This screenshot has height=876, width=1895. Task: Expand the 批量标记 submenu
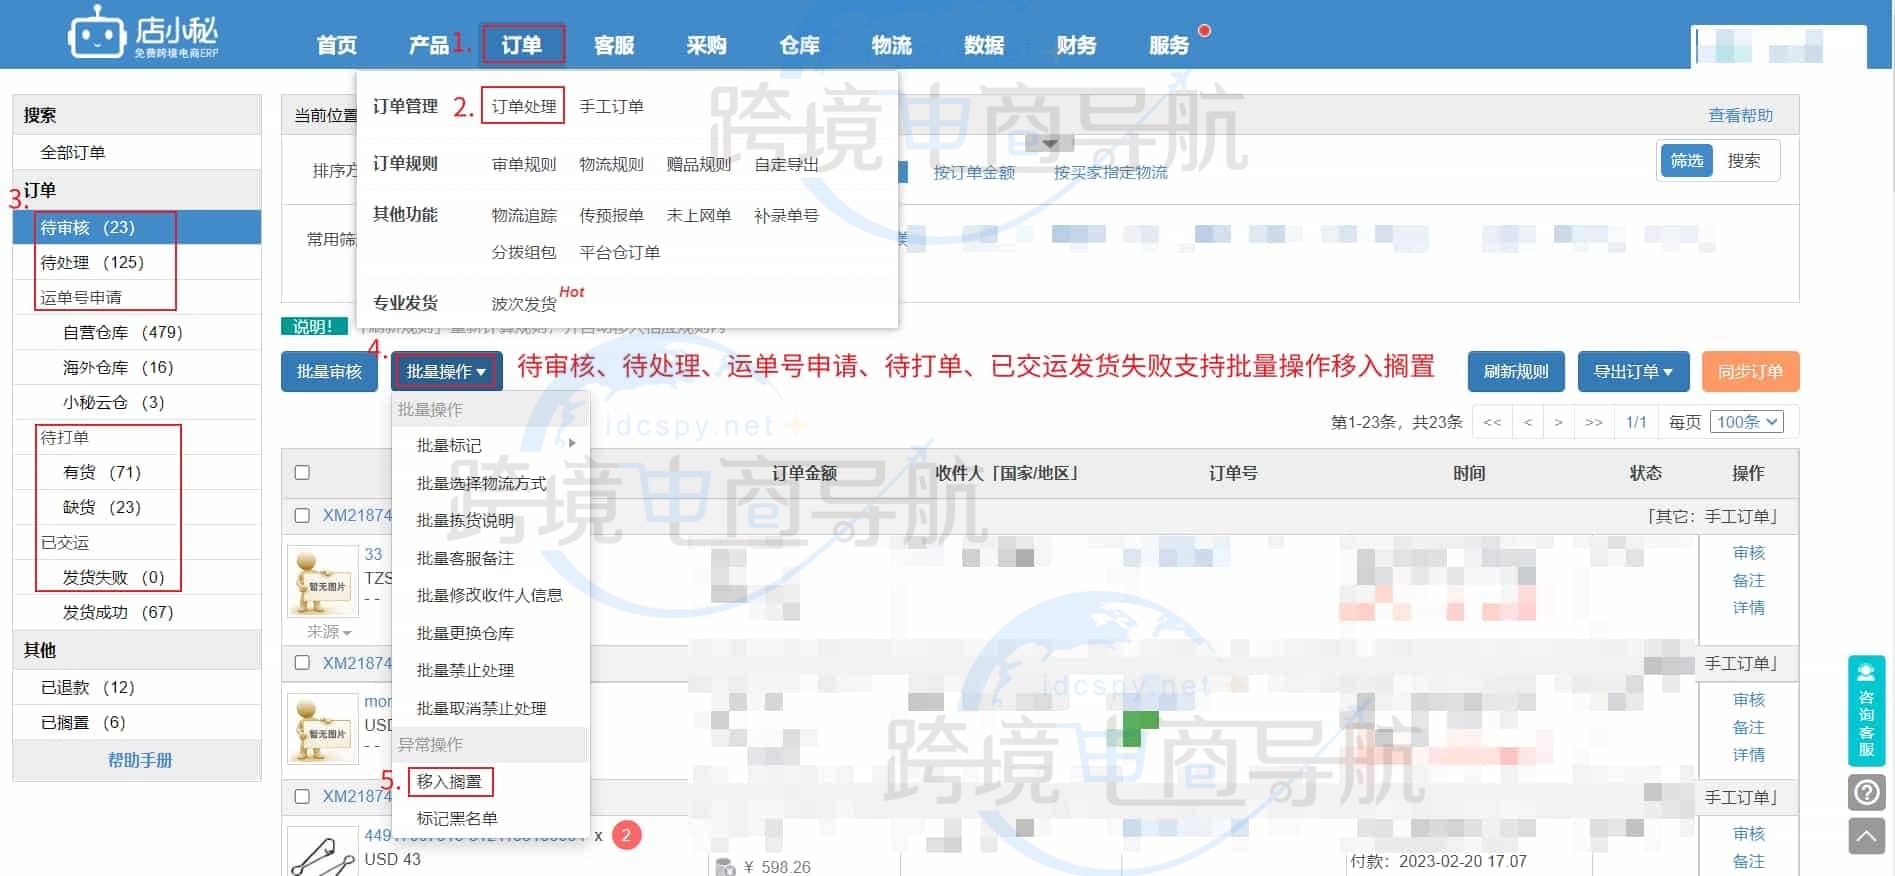(x=490, y=445)
